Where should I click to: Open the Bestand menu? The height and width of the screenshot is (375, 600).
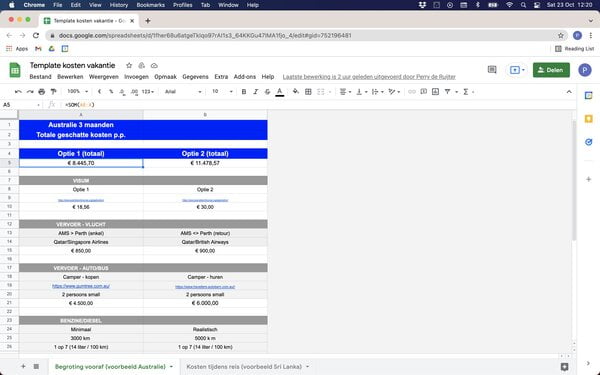coord(40,77)
